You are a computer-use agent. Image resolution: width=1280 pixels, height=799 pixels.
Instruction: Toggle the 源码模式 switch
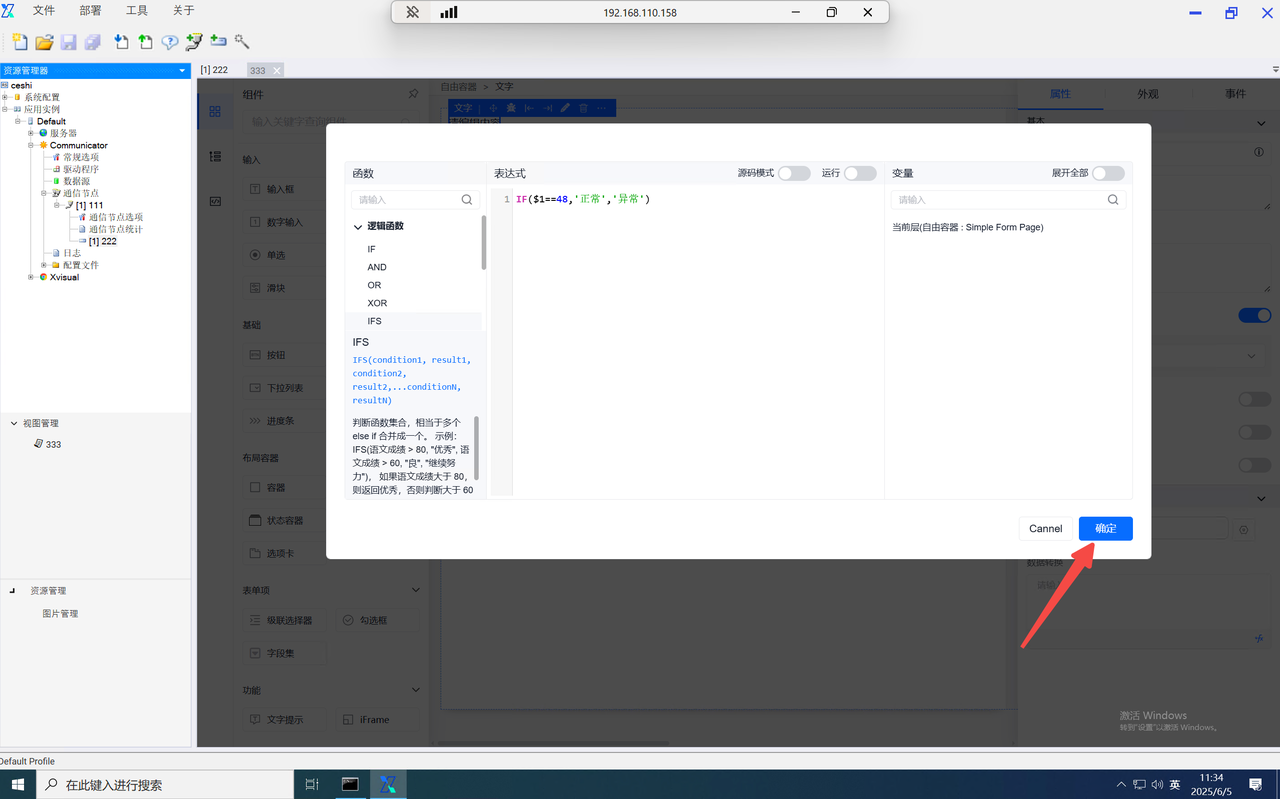(x=794, y=173)
